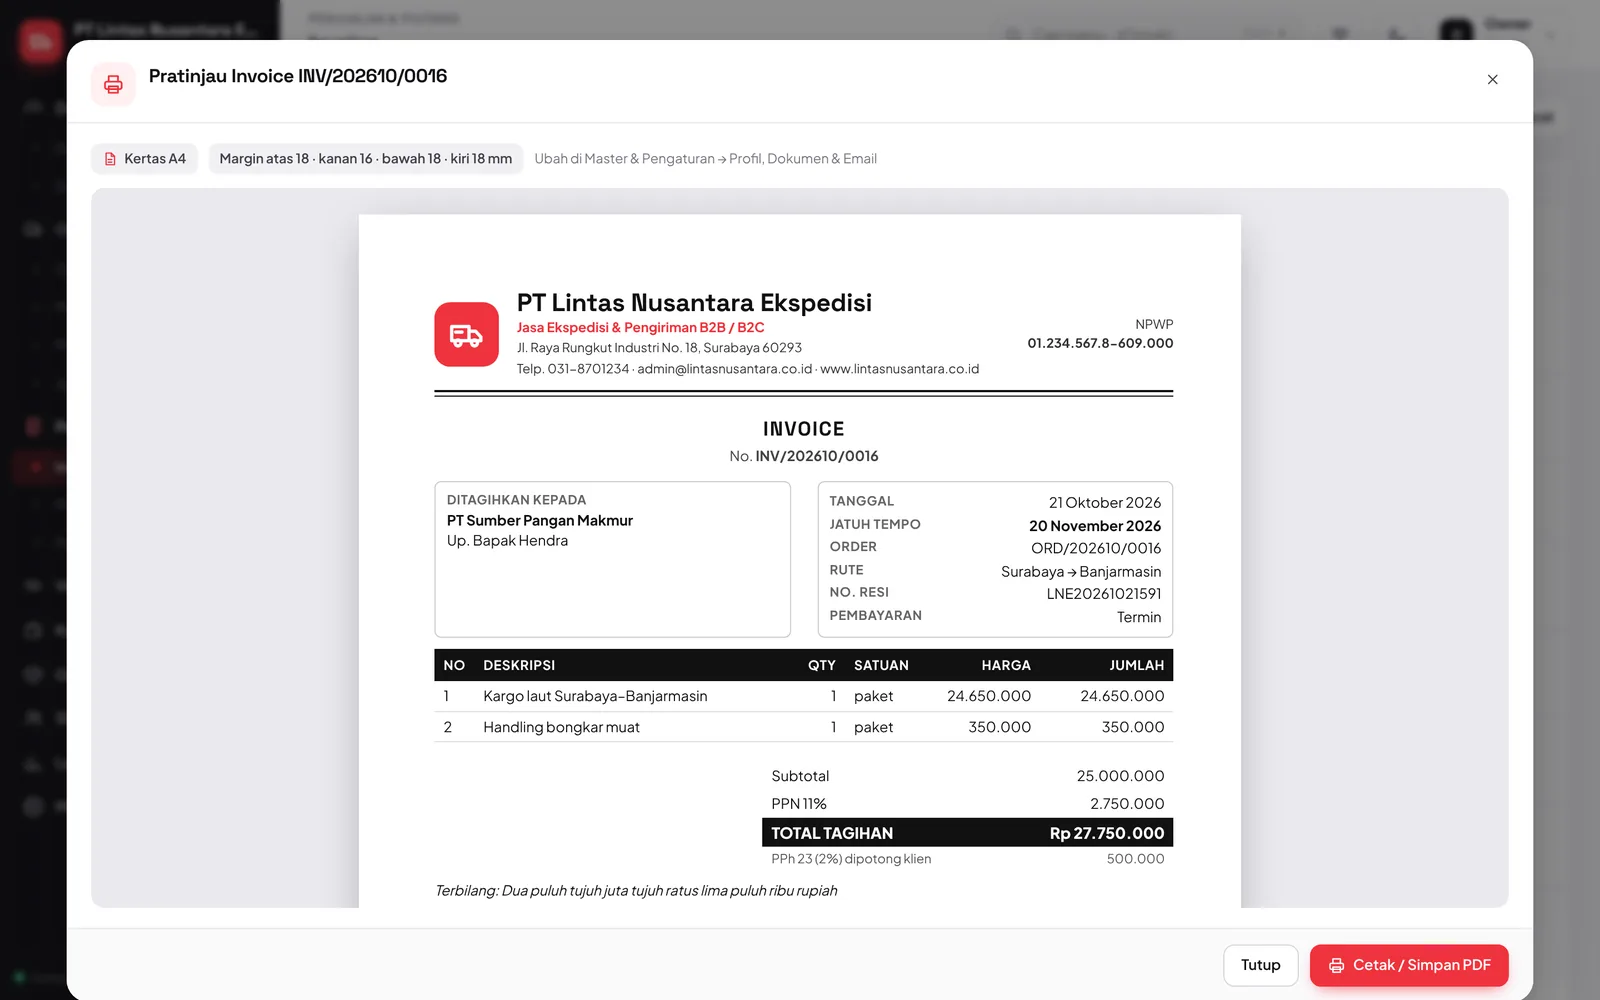1600x1000 pixels.
Task: Click the Harga value '24.650.000'
Action: click(989, 696)
